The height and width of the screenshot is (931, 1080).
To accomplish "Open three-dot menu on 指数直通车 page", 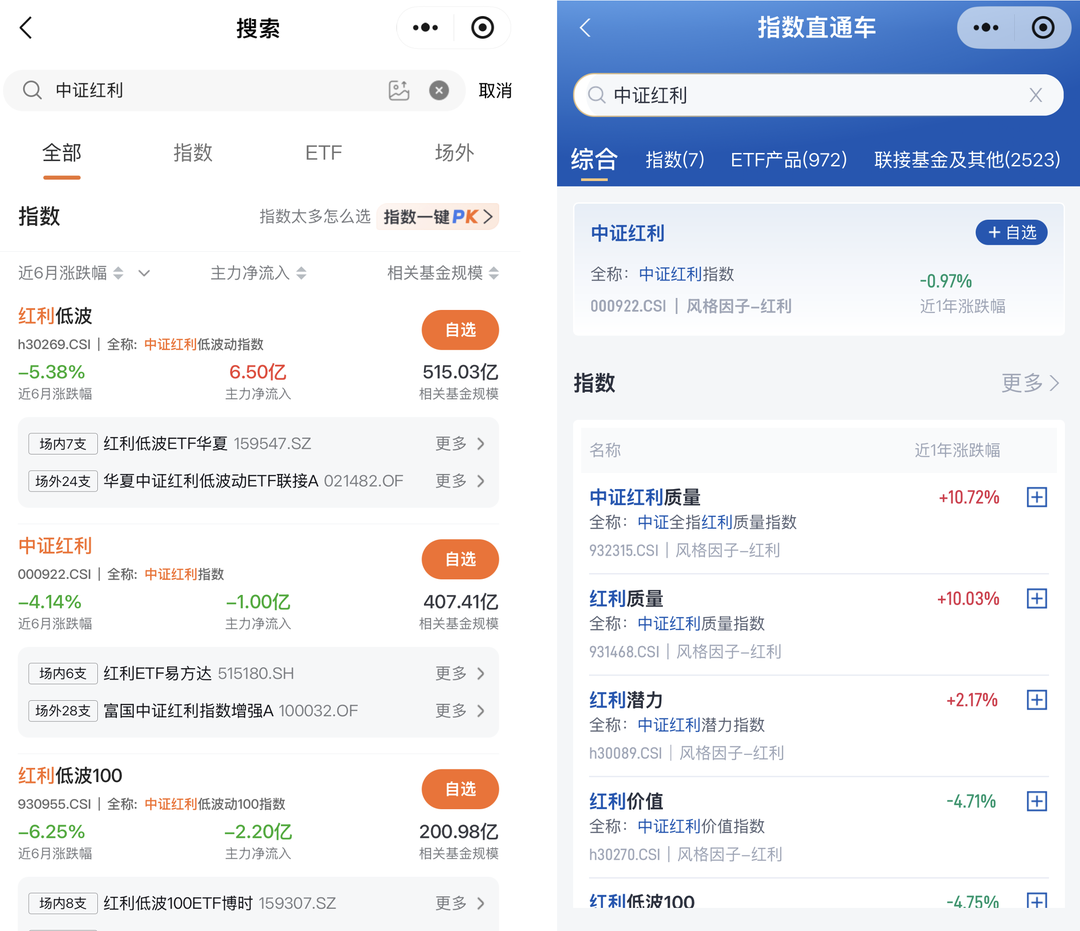I will [x=986, y=28].
